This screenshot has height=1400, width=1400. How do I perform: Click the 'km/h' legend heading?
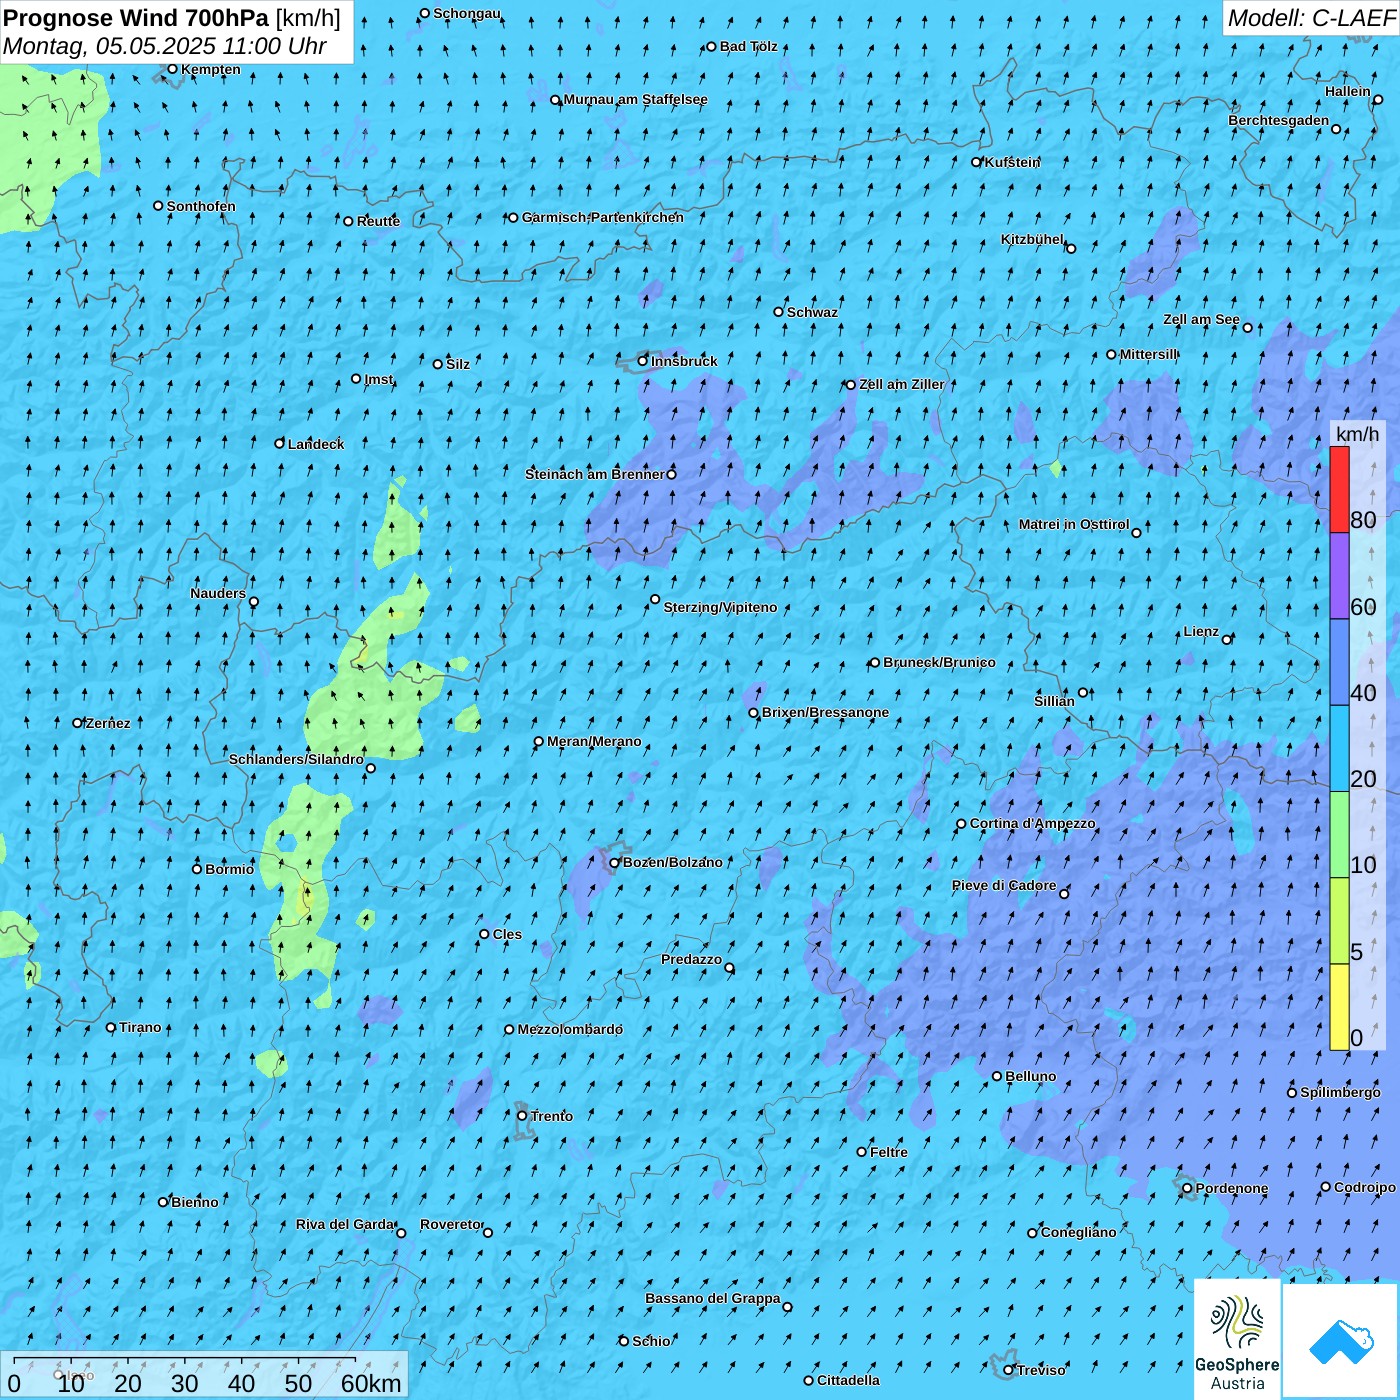(1357, 434)
